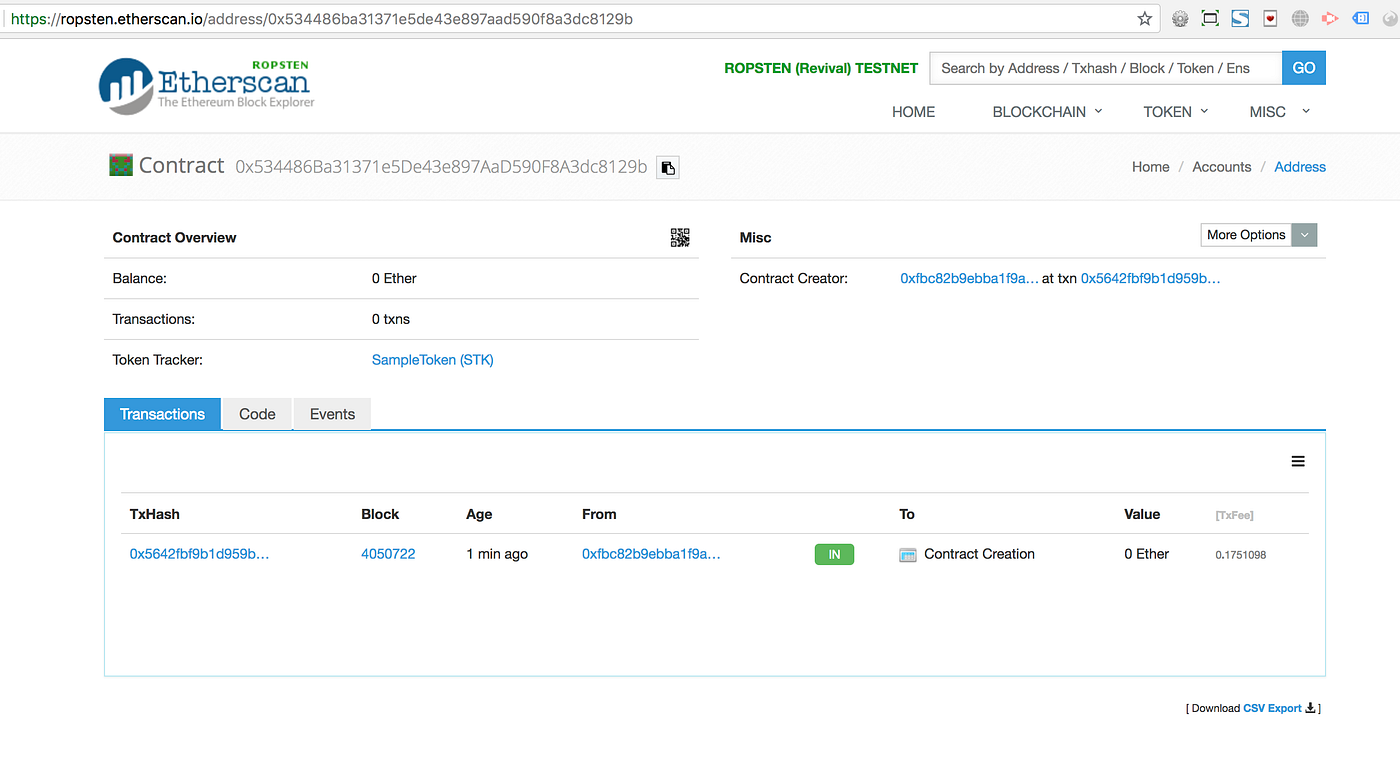Viewport: 1400px width, 769px height.
Task: Open the More Options dropdown
Action: (1259, 235)
